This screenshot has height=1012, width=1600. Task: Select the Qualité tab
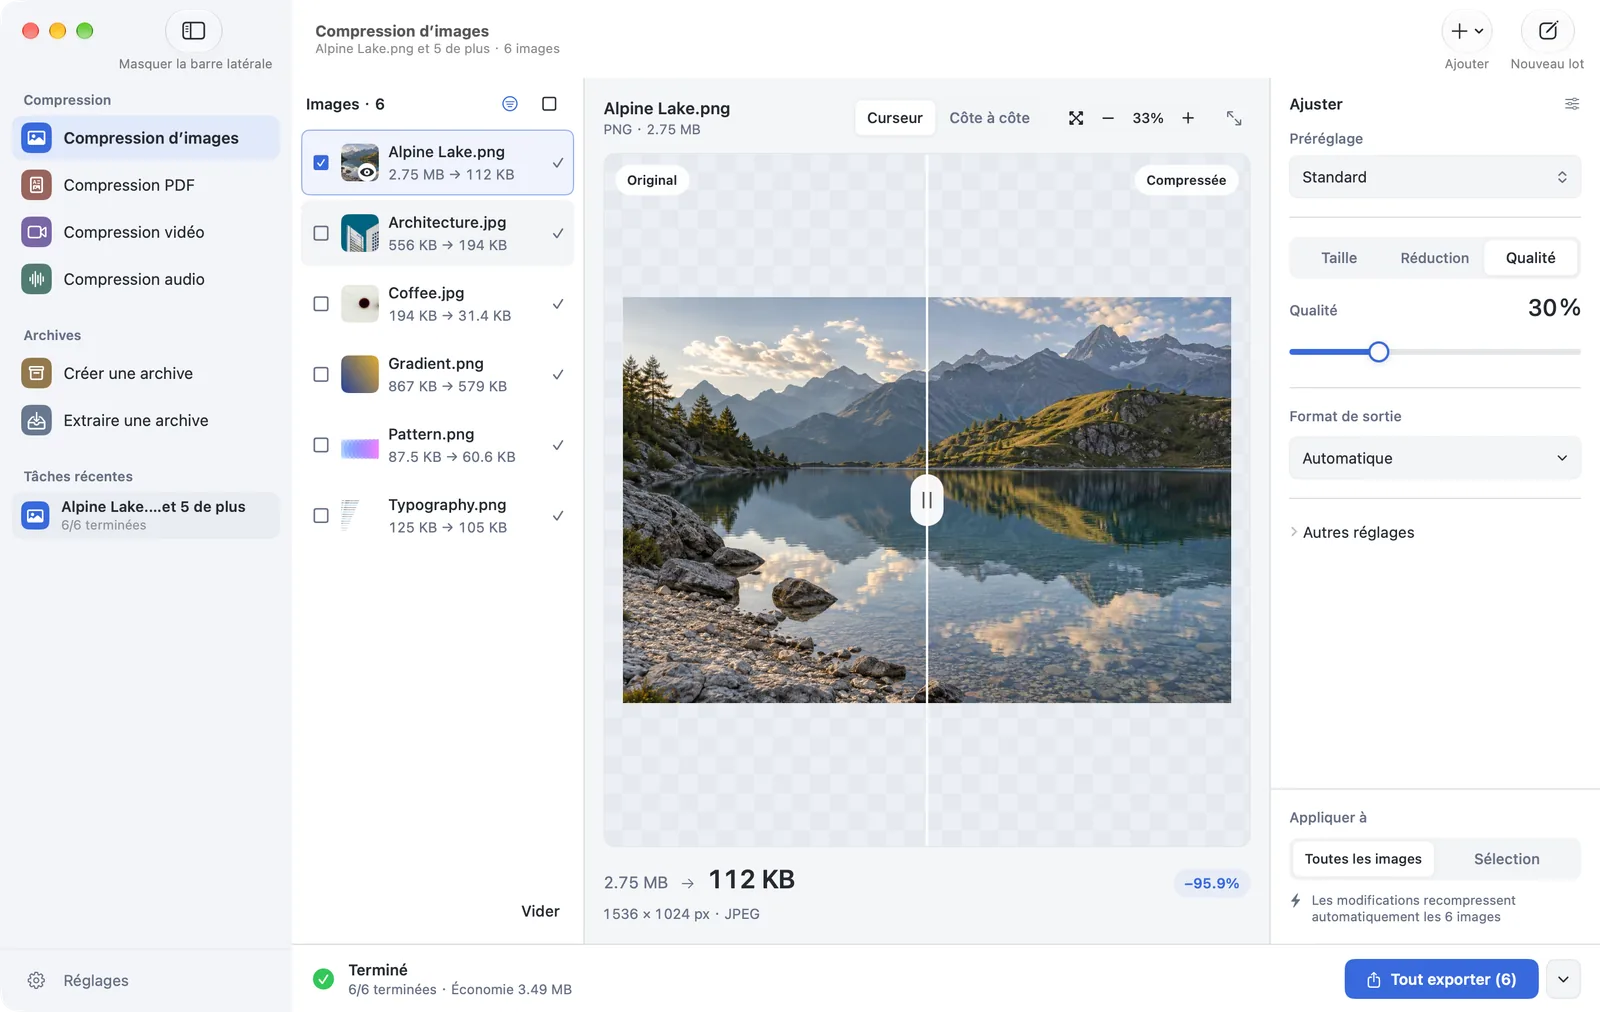[x=1530, y=258]
